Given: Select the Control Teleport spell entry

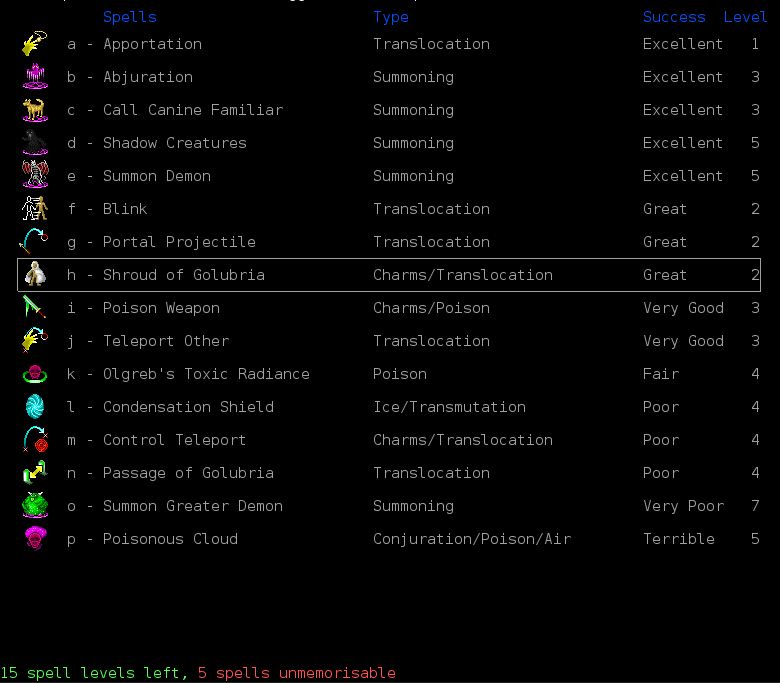Looking at the screenshot, I should point(174,440).
